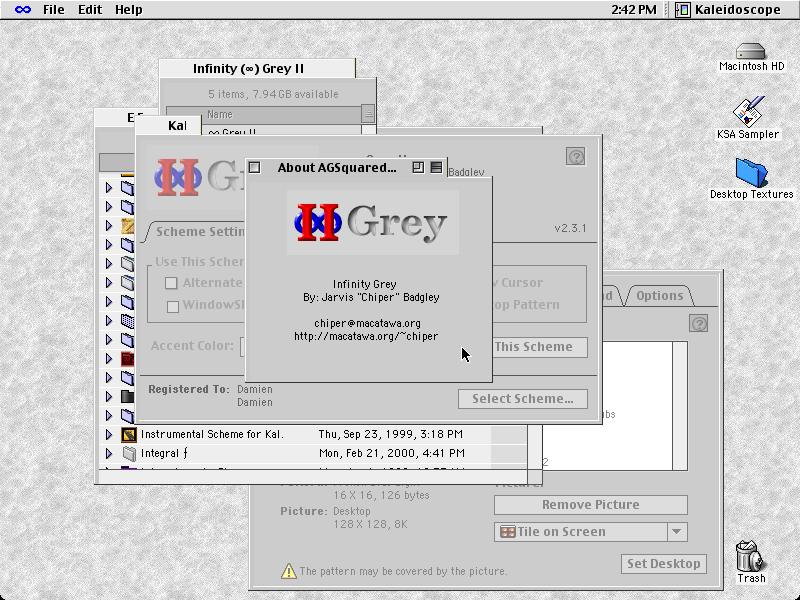Expand the tan textured icon row triangle
The image size is (800, 600).
[x=109, y=225]
